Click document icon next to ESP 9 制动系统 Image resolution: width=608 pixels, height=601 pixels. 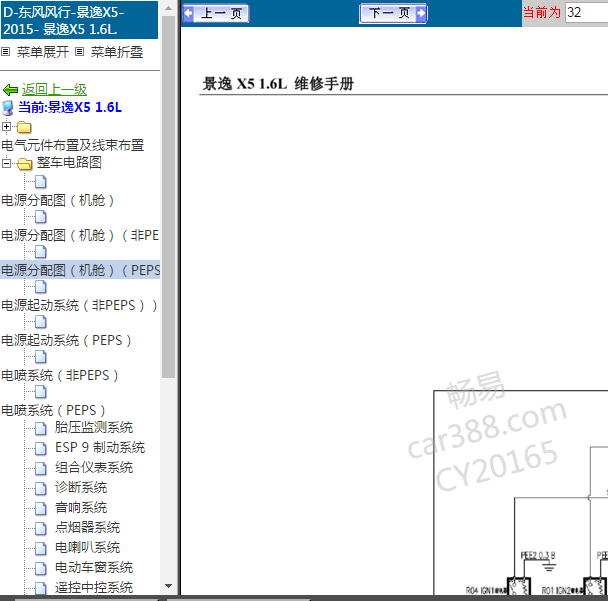coord(41,449)
